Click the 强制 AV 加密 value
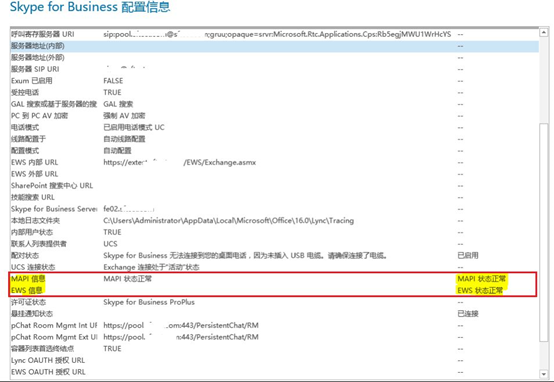This screenshot has height=382, width=554. [124, 116]
